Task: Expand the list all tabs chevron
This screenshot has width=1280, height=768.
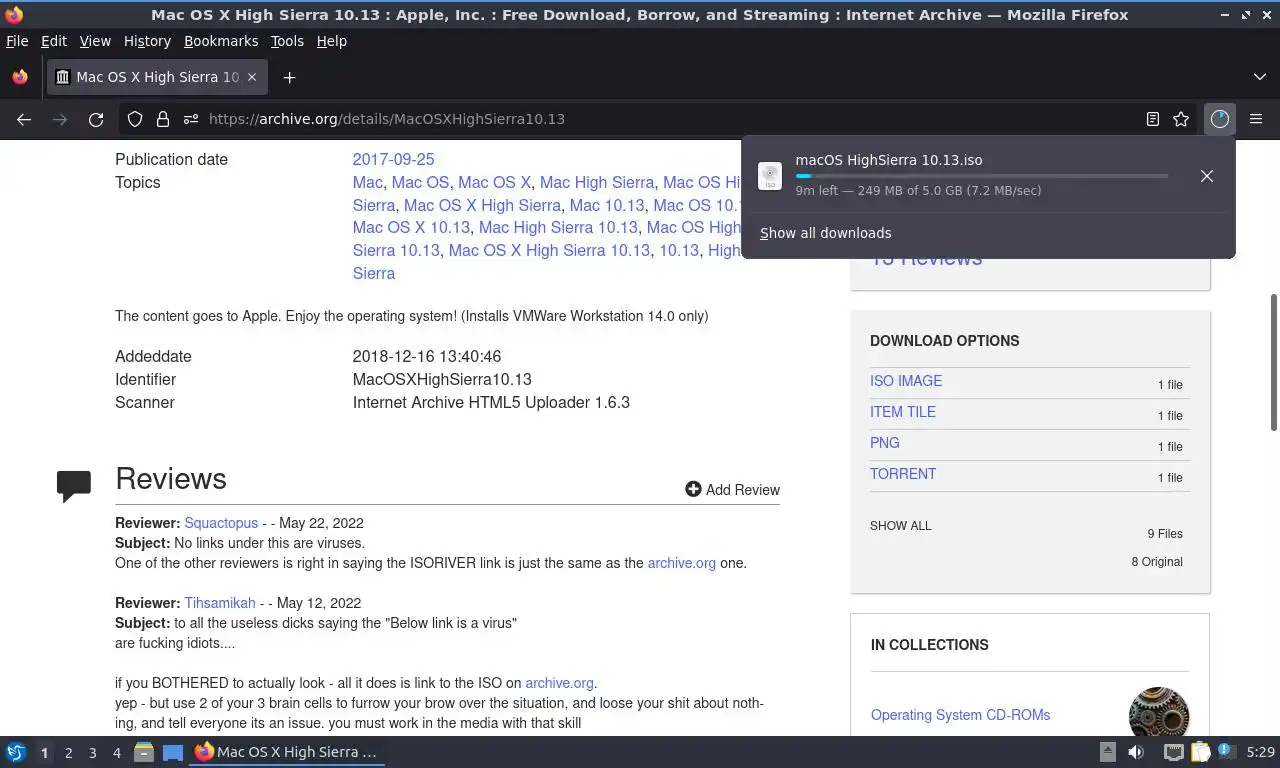Action: coord(1259,77)
